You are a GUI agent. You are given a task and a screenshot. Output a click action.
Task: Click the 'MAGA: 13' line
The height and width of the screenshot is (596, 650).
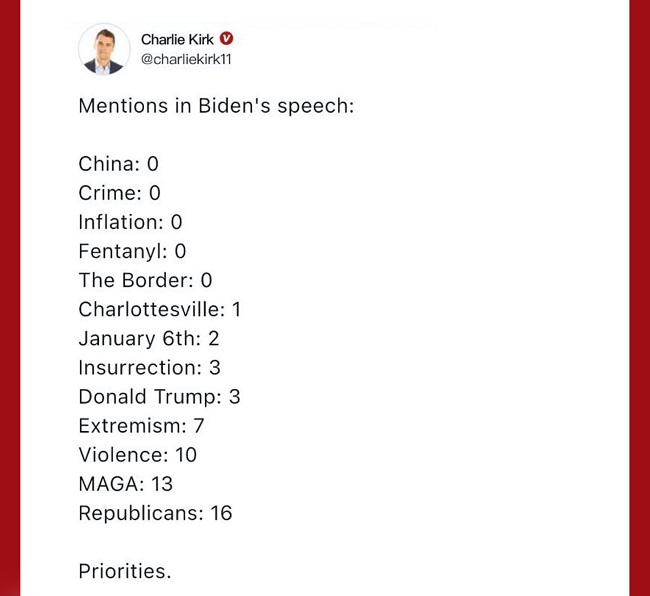126,484
